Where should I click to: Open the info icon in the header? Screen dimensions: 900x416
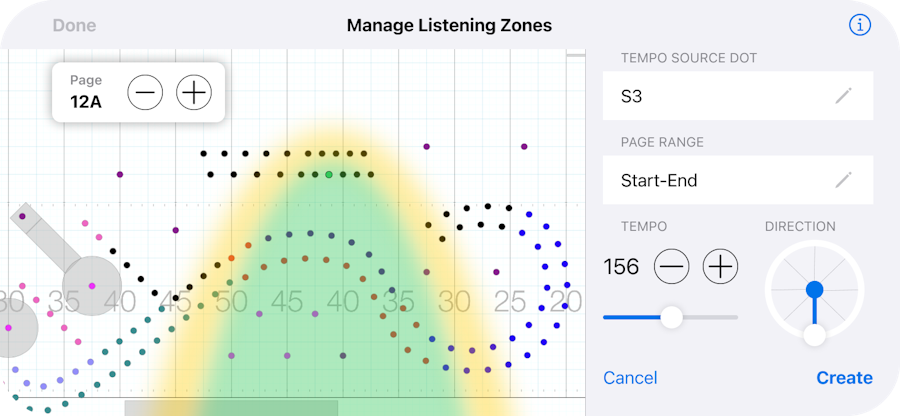(x=860, y=25)
